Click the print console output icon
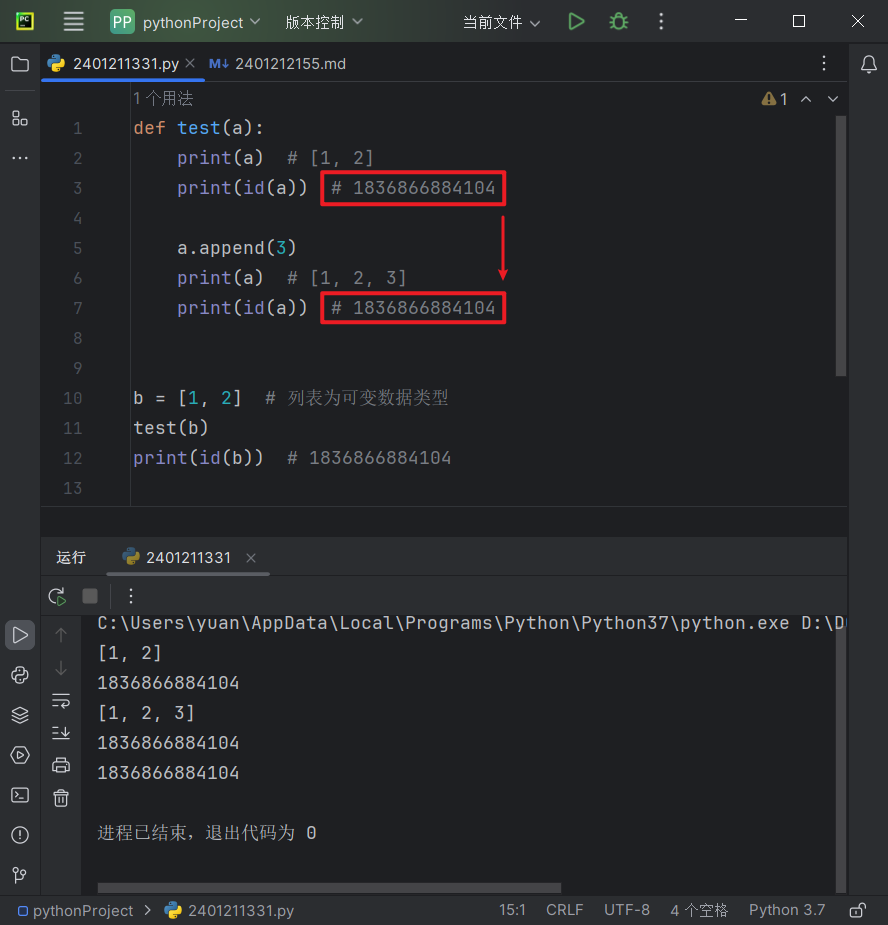 [x=61, y=766]
